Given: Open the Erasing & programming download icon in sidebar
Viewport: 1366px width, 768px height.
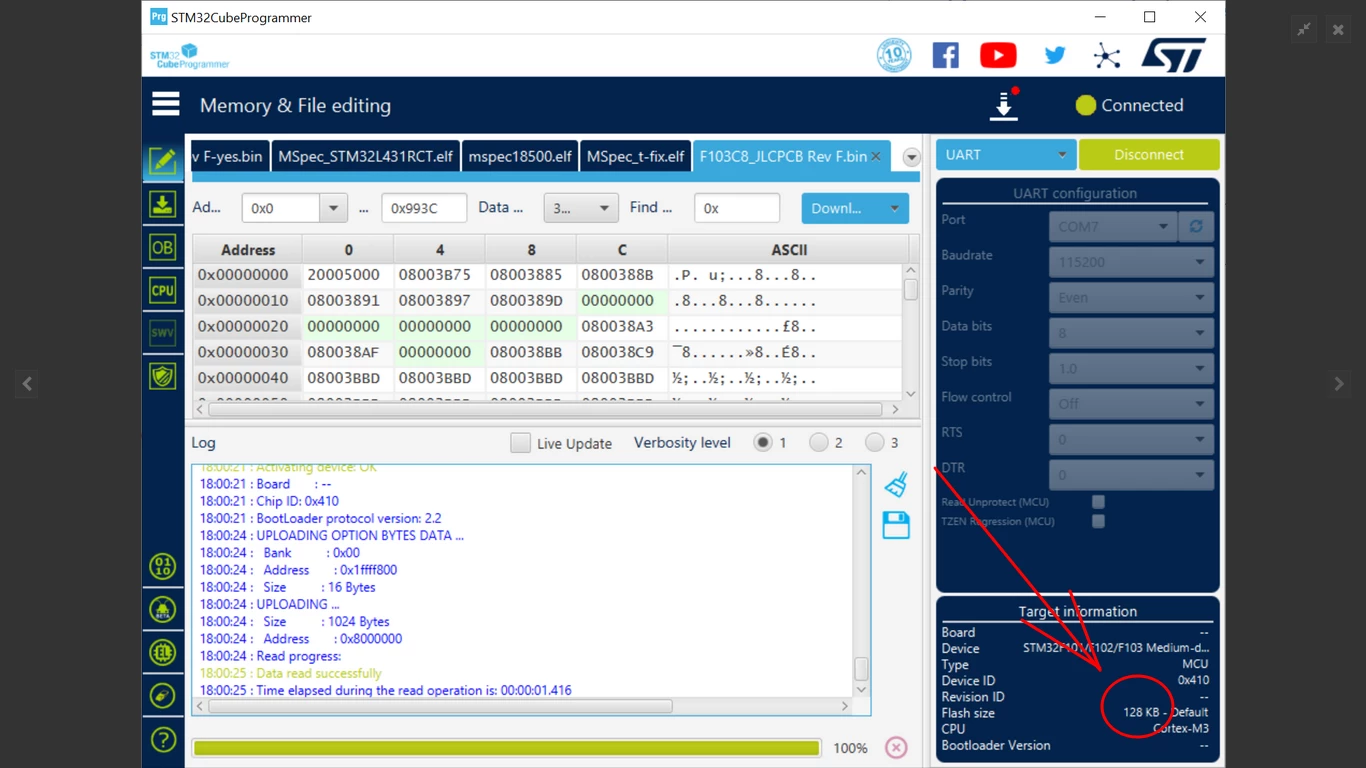Looking at the screenshot, I should coord(163,204).
